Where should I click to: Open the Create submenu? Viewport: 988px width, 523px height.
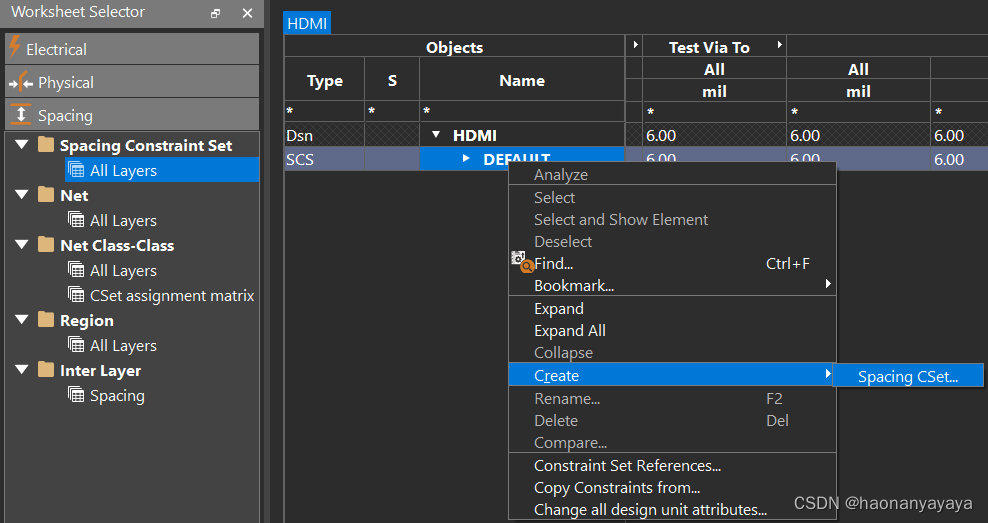coord(672,375)
